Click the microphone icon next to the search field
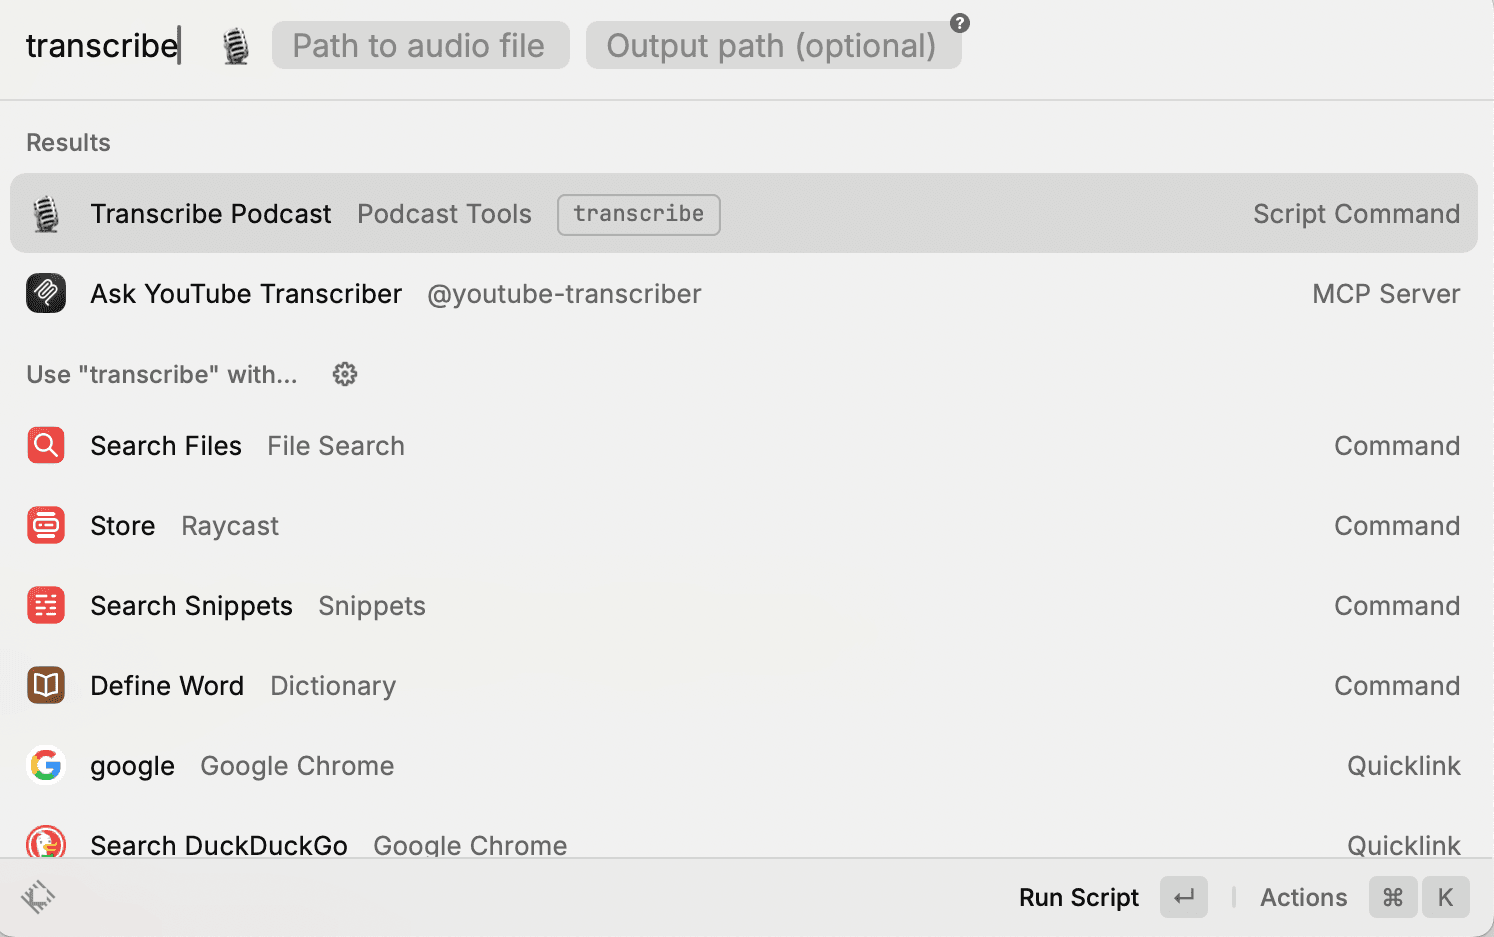 235,45
